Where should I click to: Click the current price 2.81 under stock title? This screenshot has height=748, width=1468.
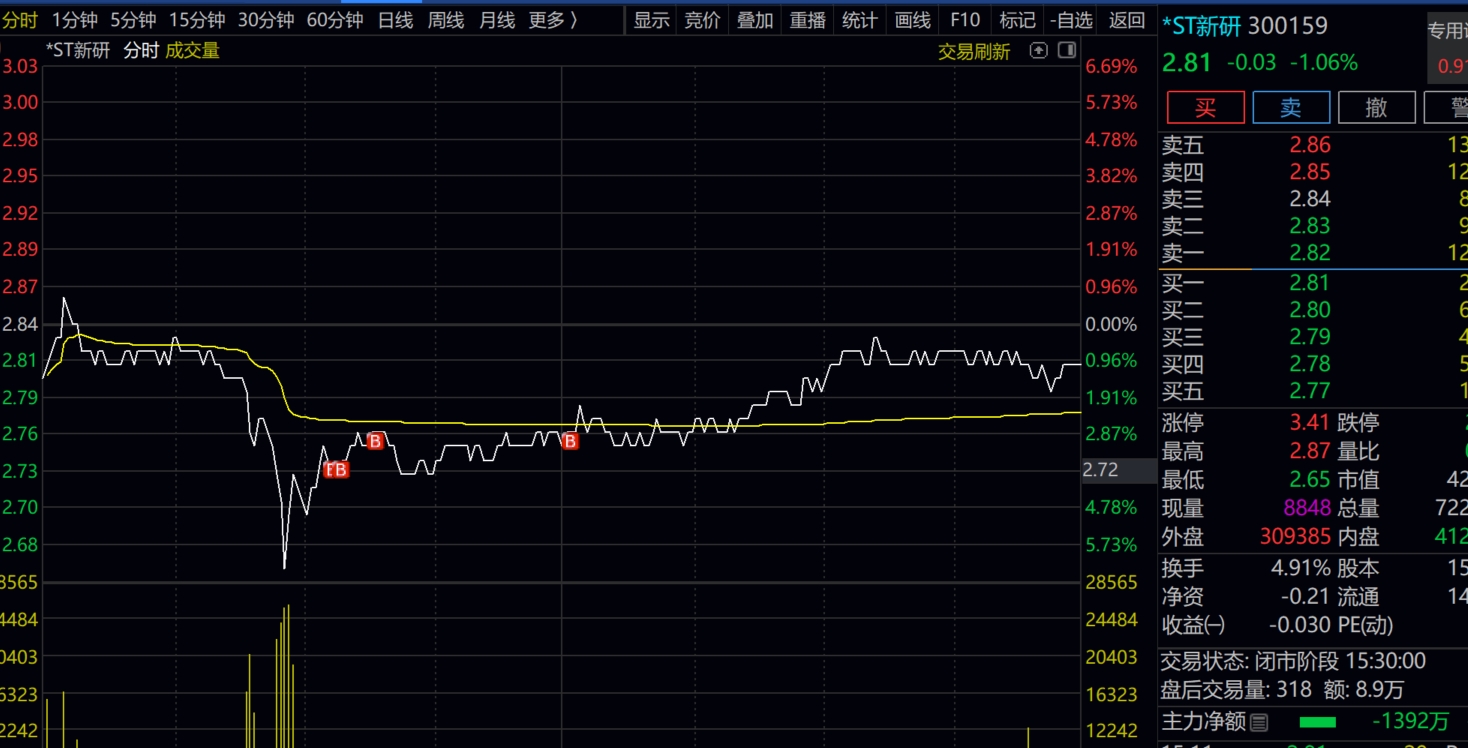(1187, 63)
